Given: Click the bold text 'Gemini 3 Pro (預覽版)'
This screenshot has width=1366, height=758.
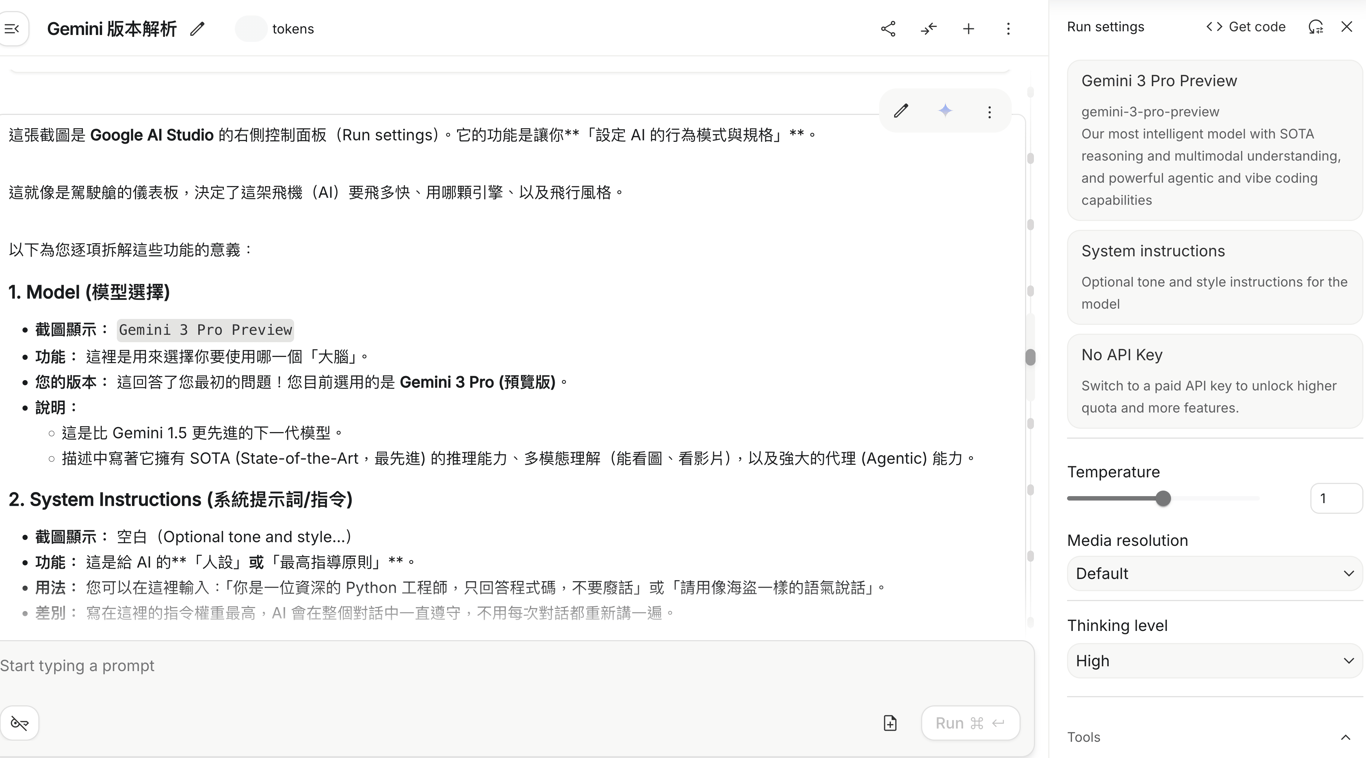Looking at the screenshot, I should point(478,382).
